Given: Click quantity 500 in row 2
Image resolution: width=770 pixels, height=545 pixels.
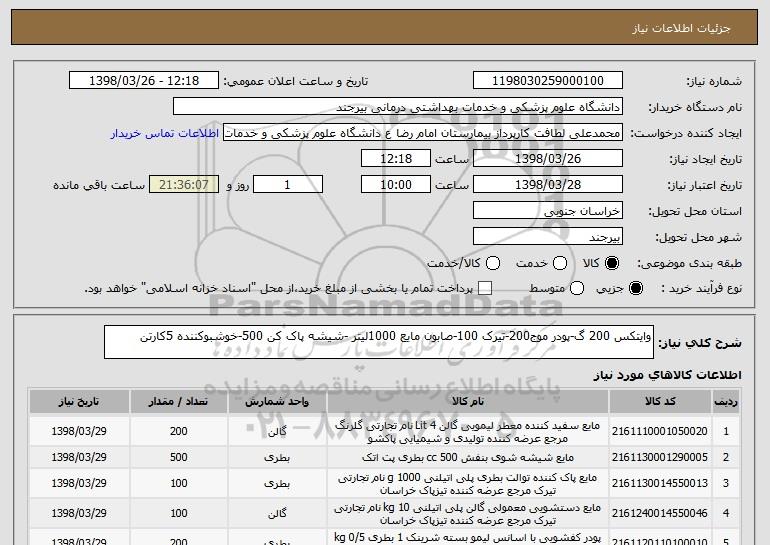Looking at the screenshot, I should coord(178,457).
